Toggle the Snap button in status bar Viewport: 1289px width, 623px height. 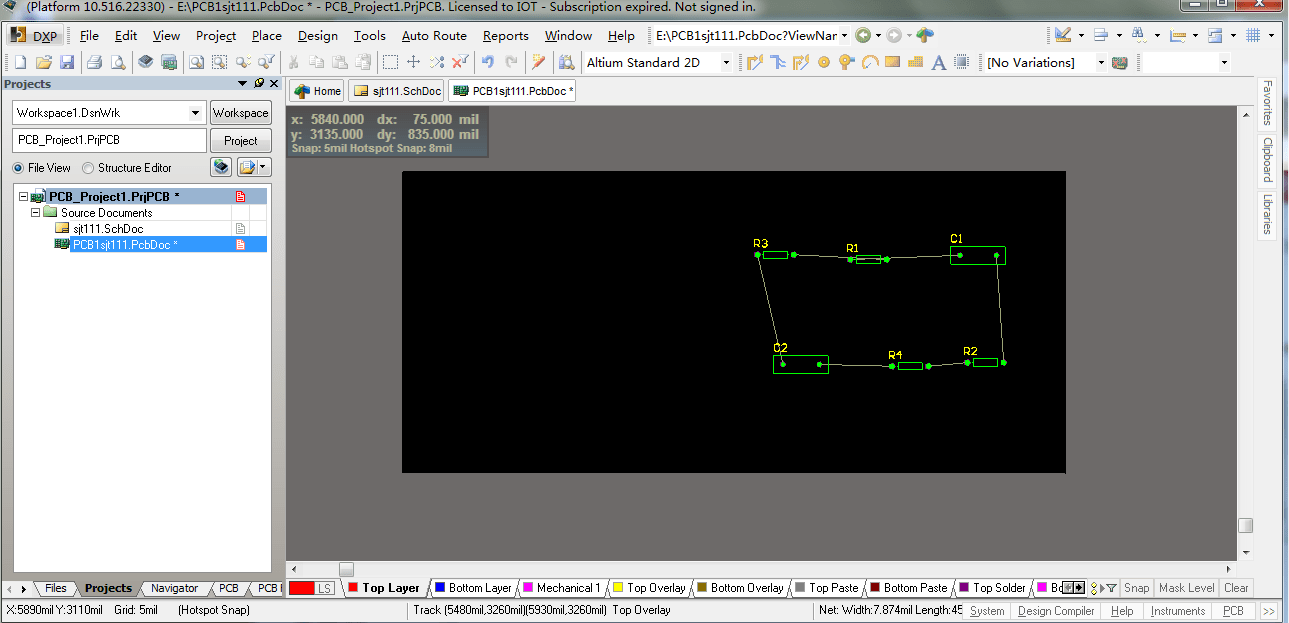coord(1136,588)
